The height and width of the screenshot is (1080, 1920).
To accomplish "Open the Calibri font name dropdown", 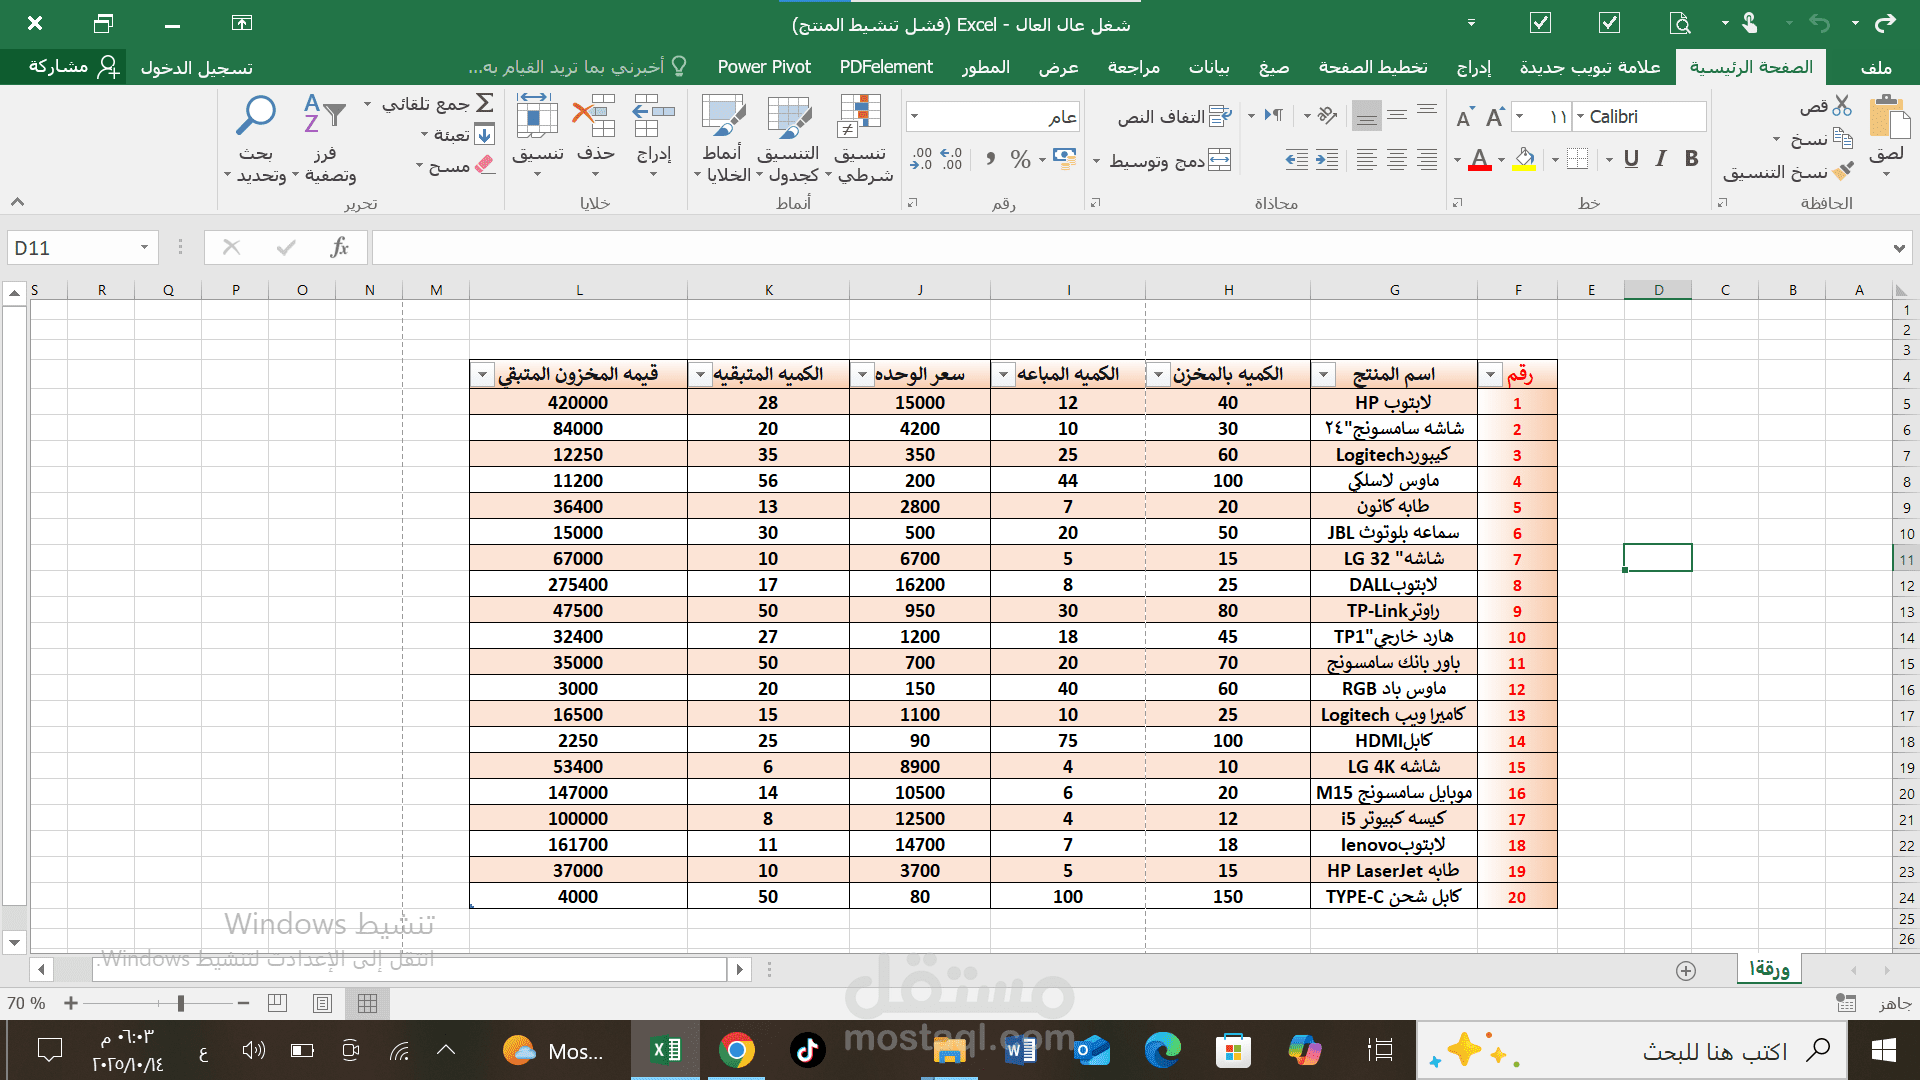I will click(x=1580, y=117).
